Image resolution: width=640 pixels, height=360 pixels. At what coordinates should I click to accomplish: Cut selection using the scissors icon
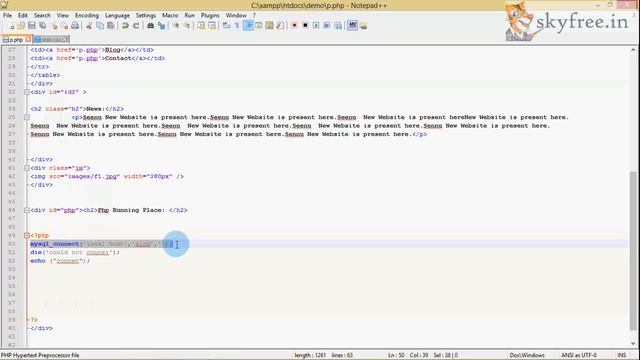pos(89,26)
